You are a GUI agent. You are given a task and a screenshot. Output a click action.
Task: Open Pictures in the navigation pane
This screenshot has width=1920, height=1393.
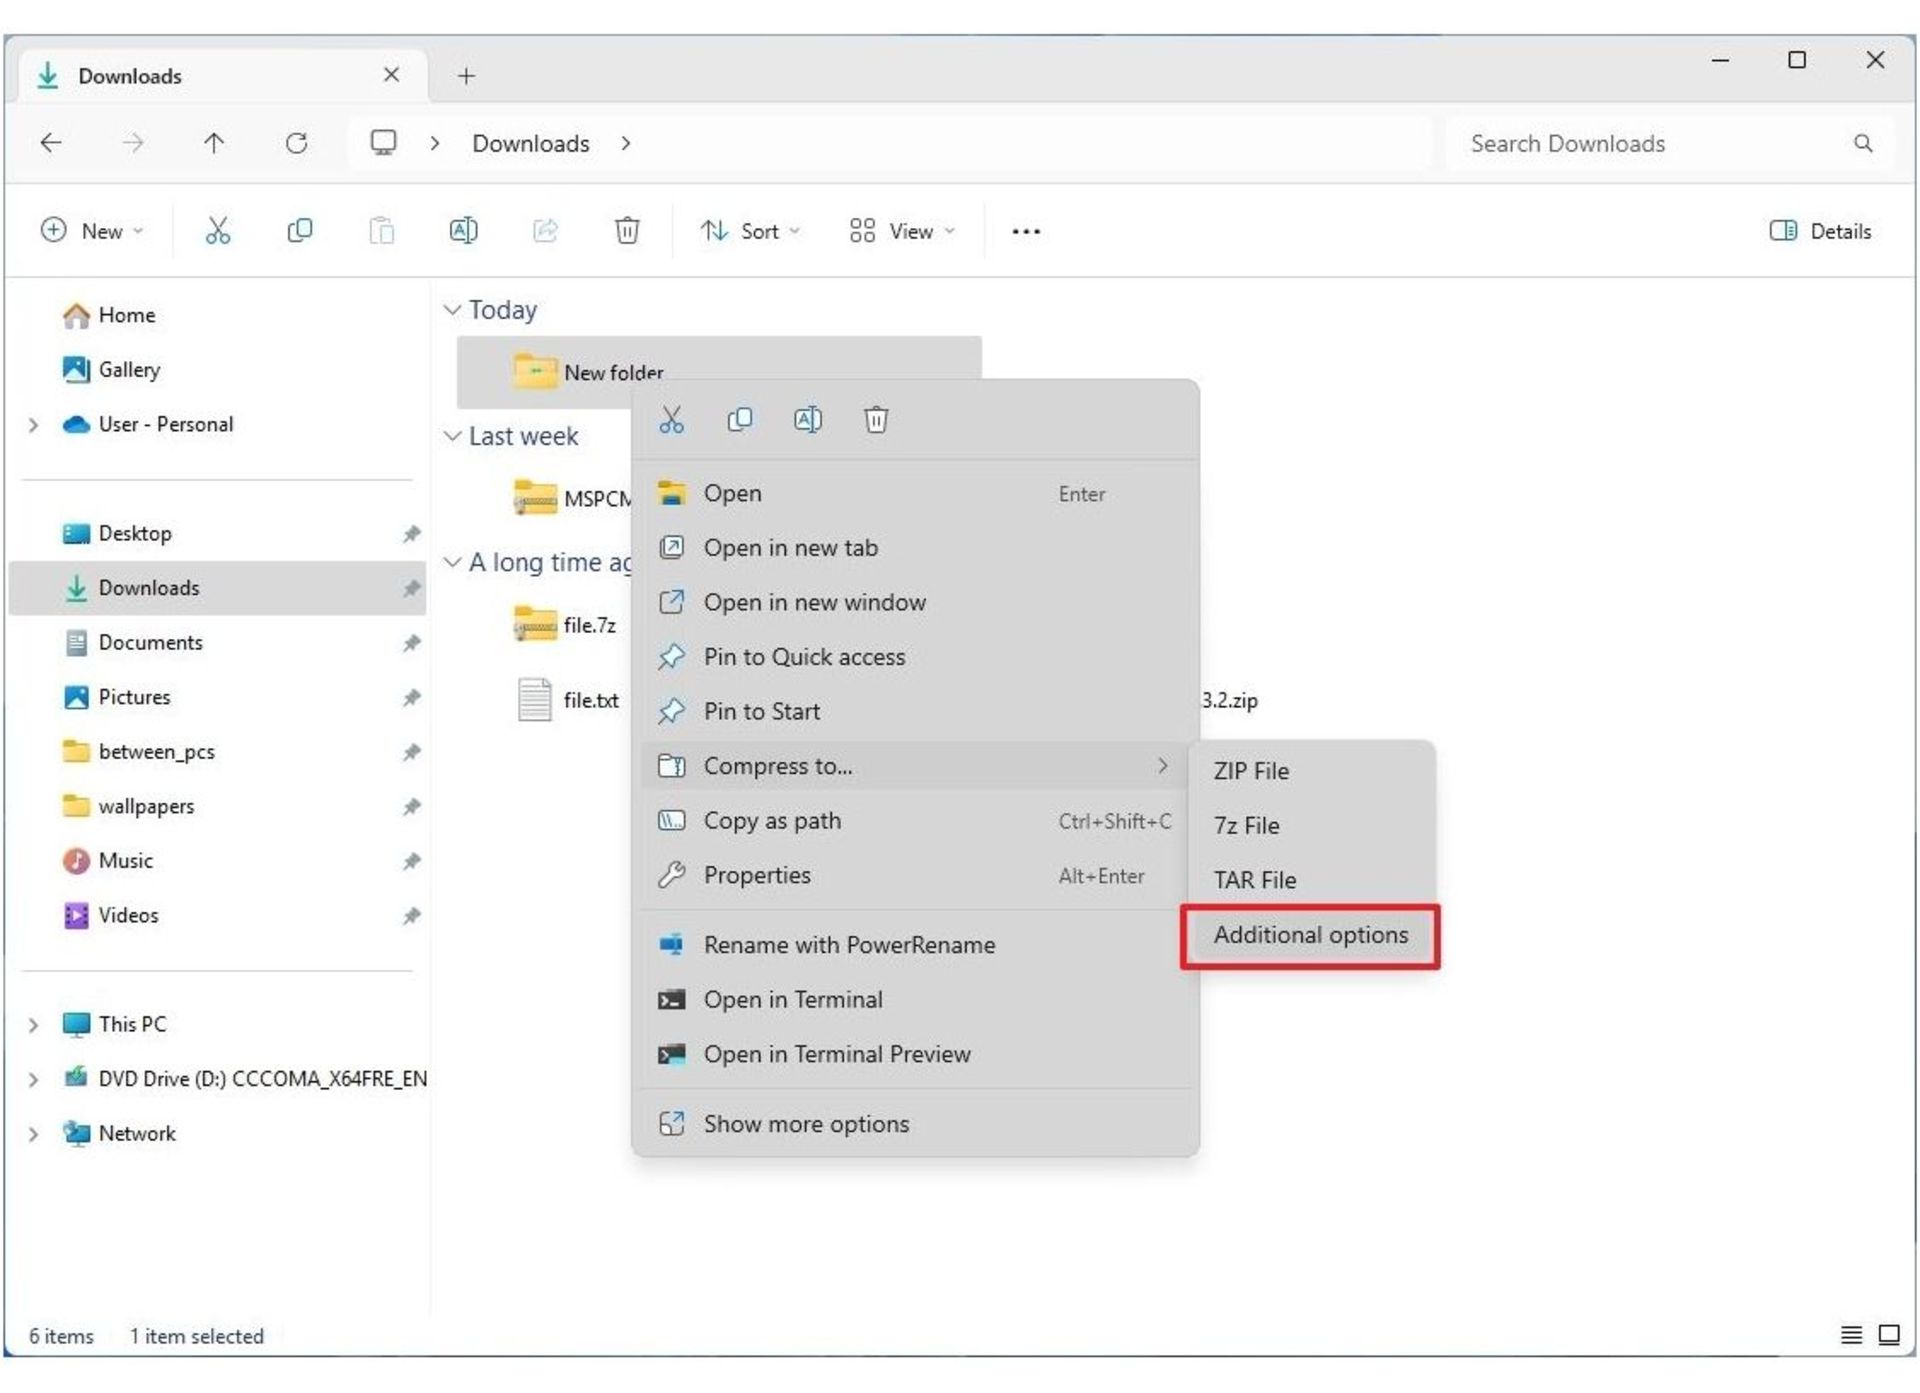[x=134, y=697]
